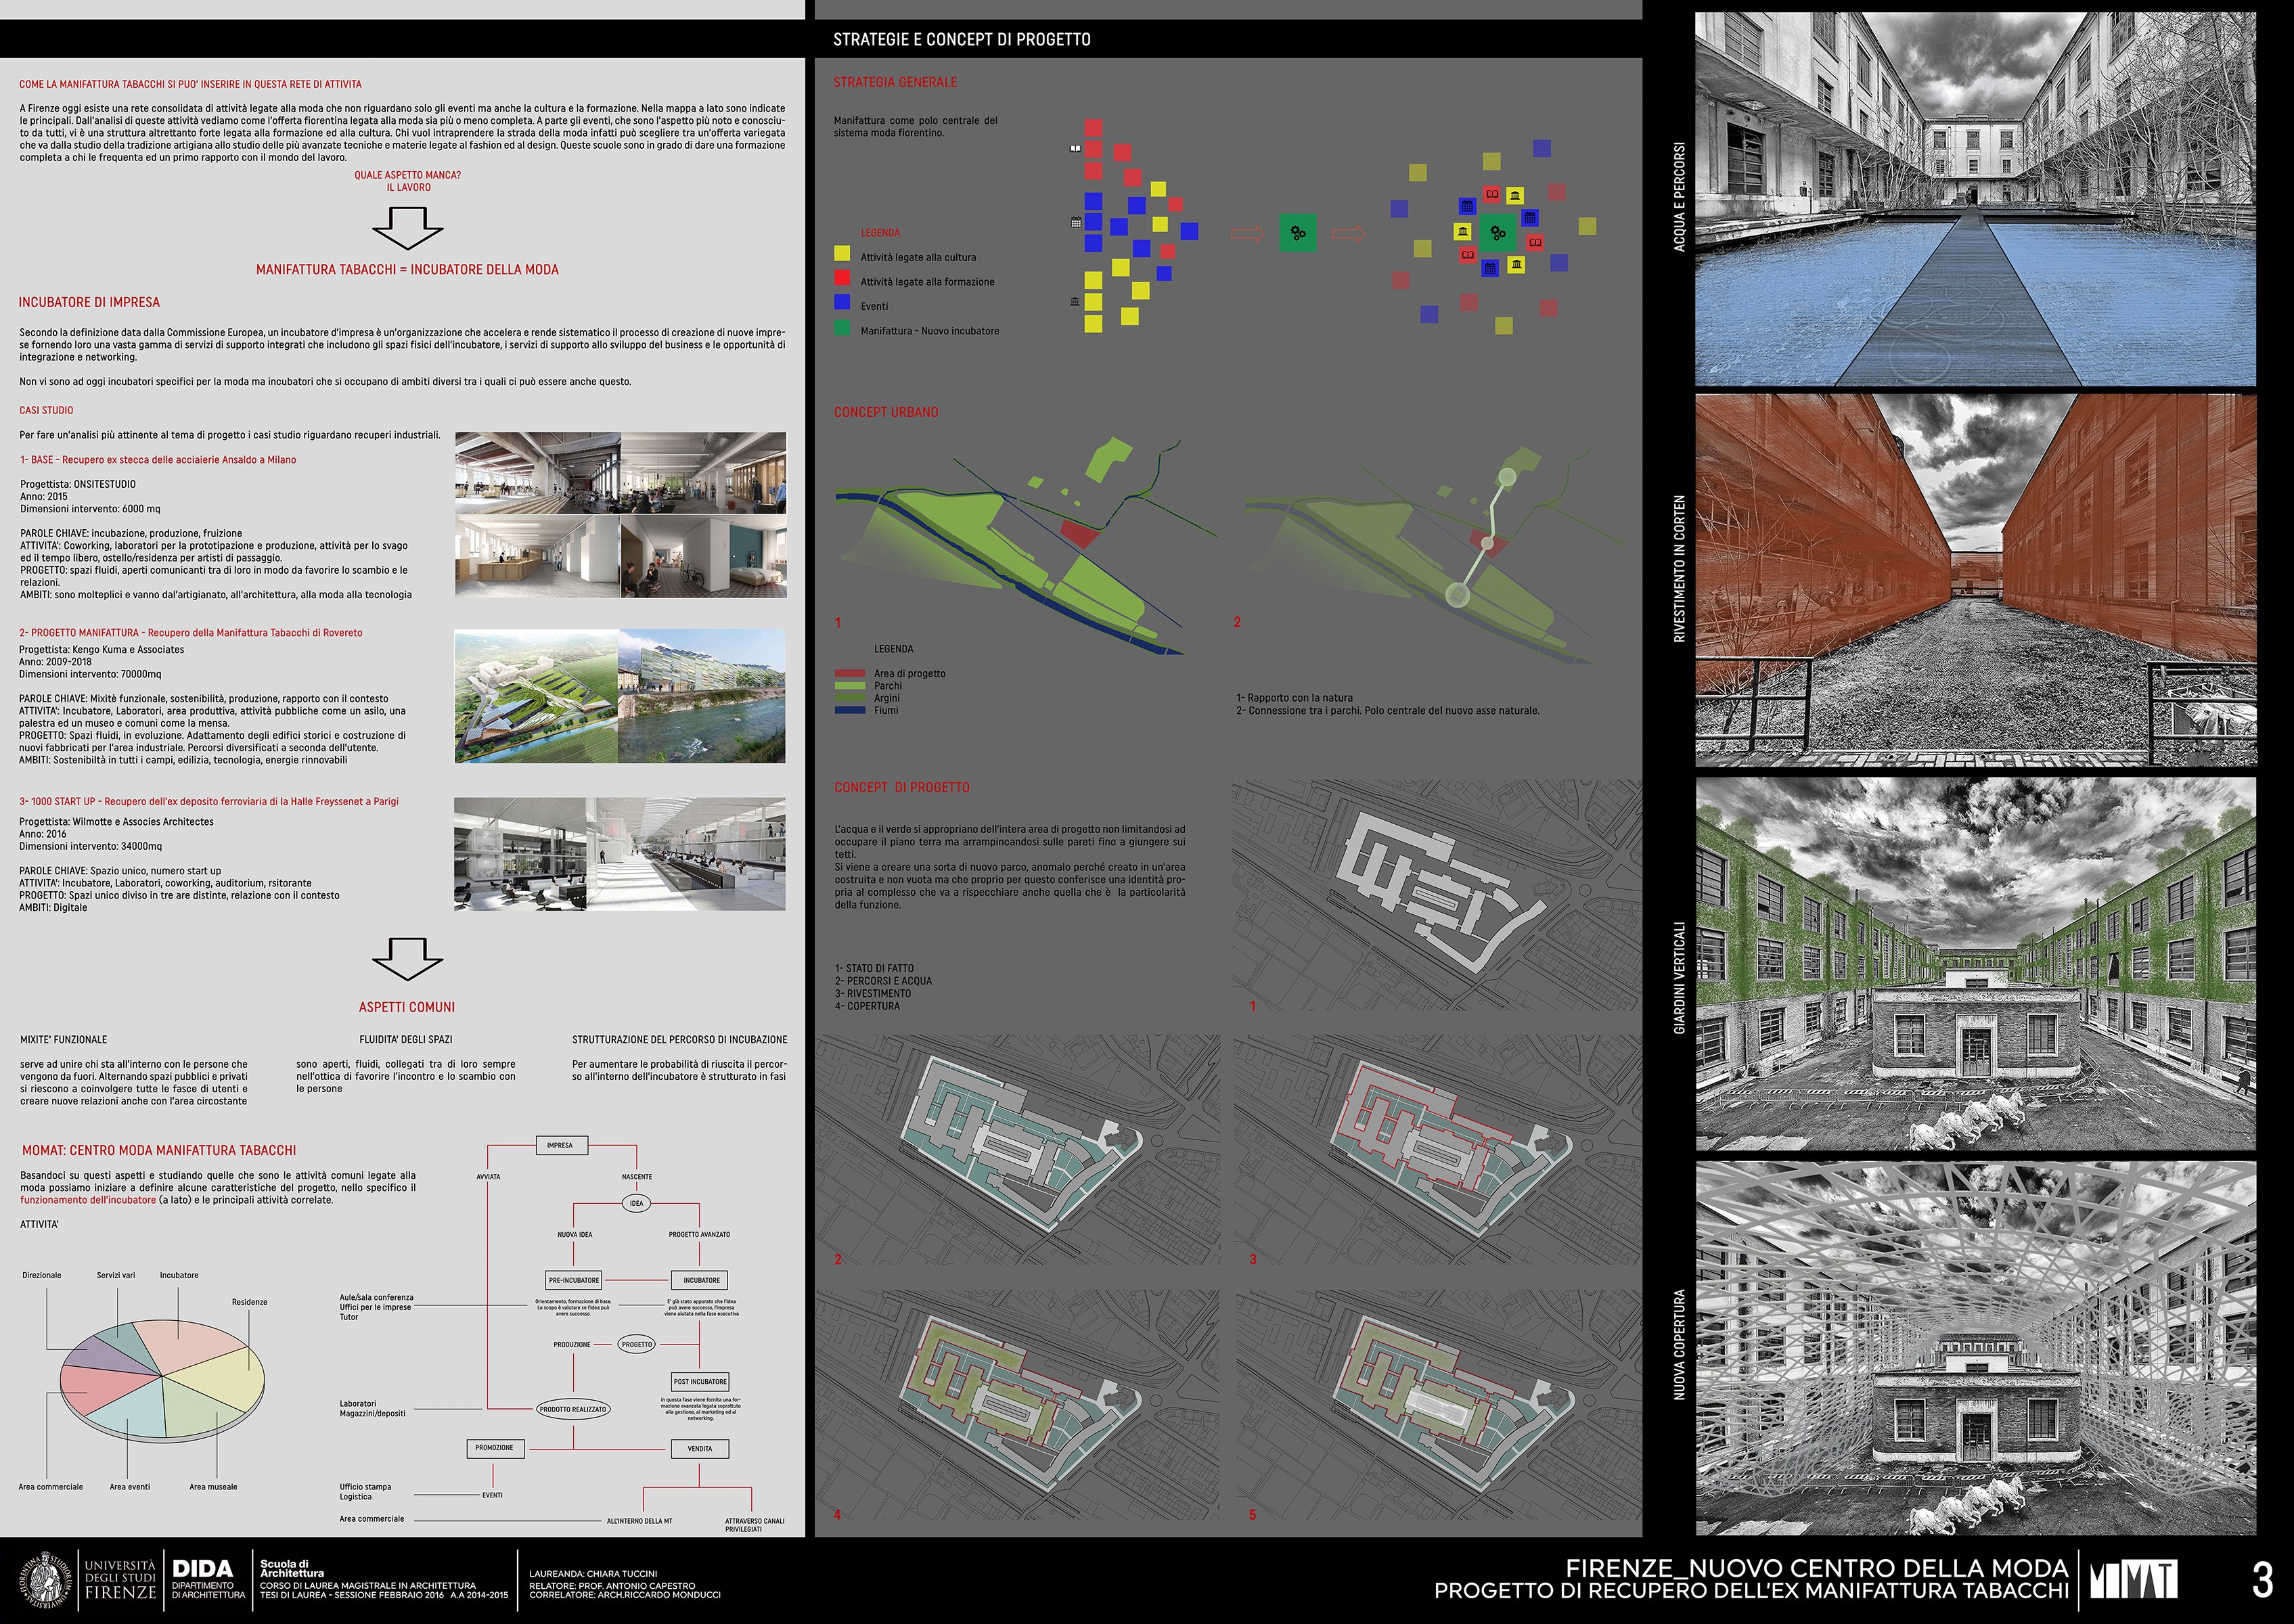The image size is (2294, 1624).
Task: Click the red 'funzionamento dell'incubatore' text
Action: pos(88,1200)
